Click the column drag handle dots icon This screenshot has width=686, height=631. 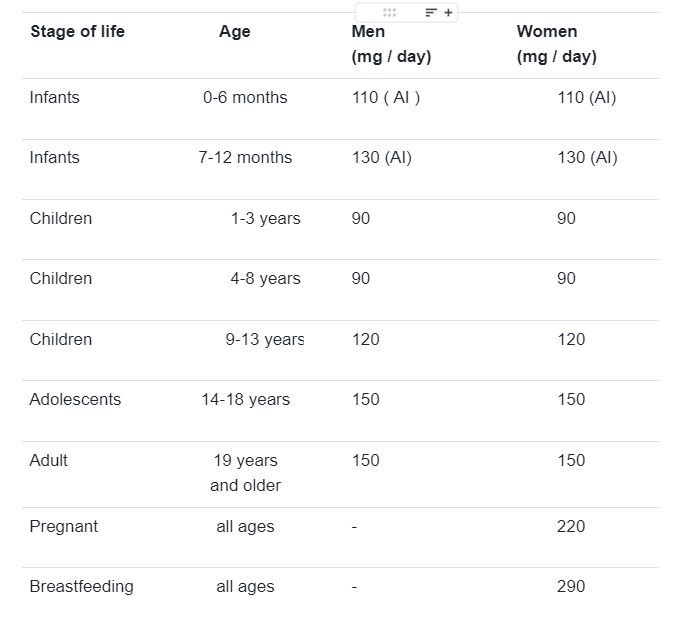point(389,13)
